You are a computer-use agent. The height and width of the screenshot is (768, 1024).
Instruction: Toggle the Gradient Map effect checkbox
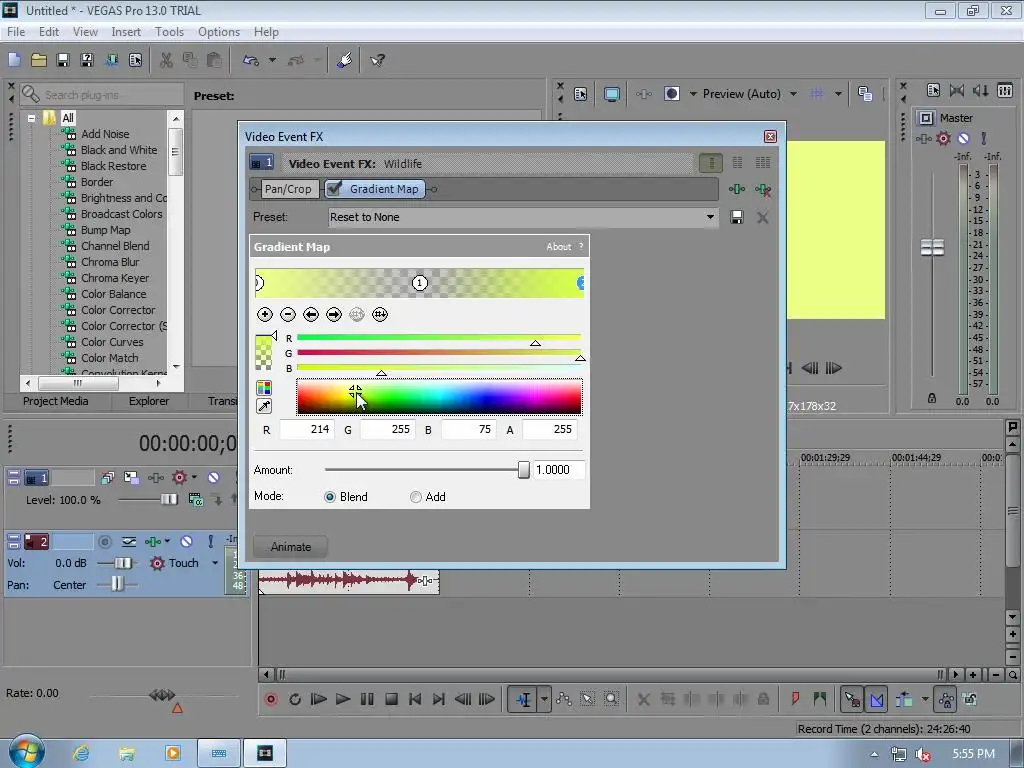pos(334,189)
